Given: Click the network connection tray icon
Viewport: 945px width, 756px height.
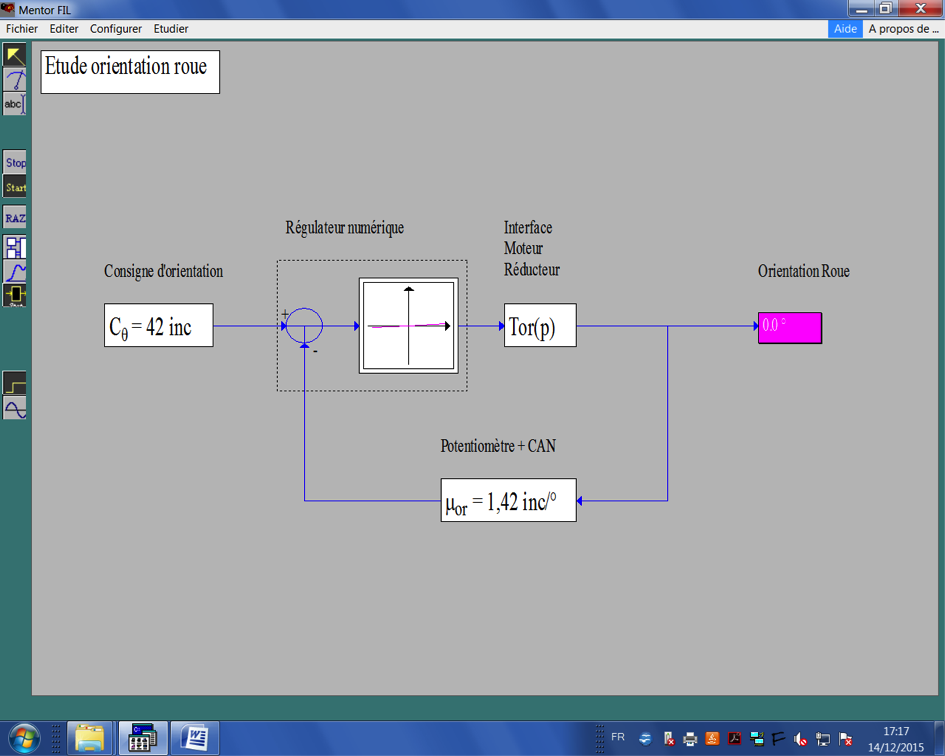Looking at the screenshot, I should coord(823,739).
